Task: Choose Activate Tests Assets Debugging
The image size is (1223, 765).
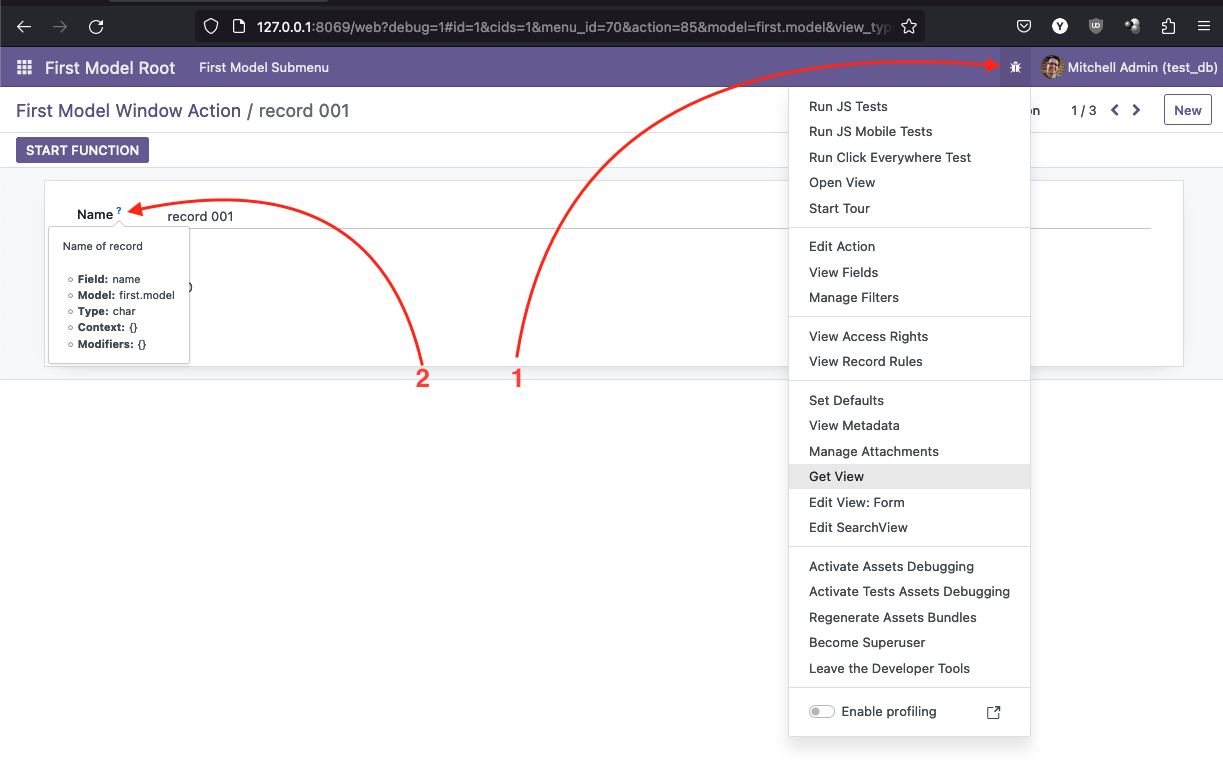Action: point(909,591)
